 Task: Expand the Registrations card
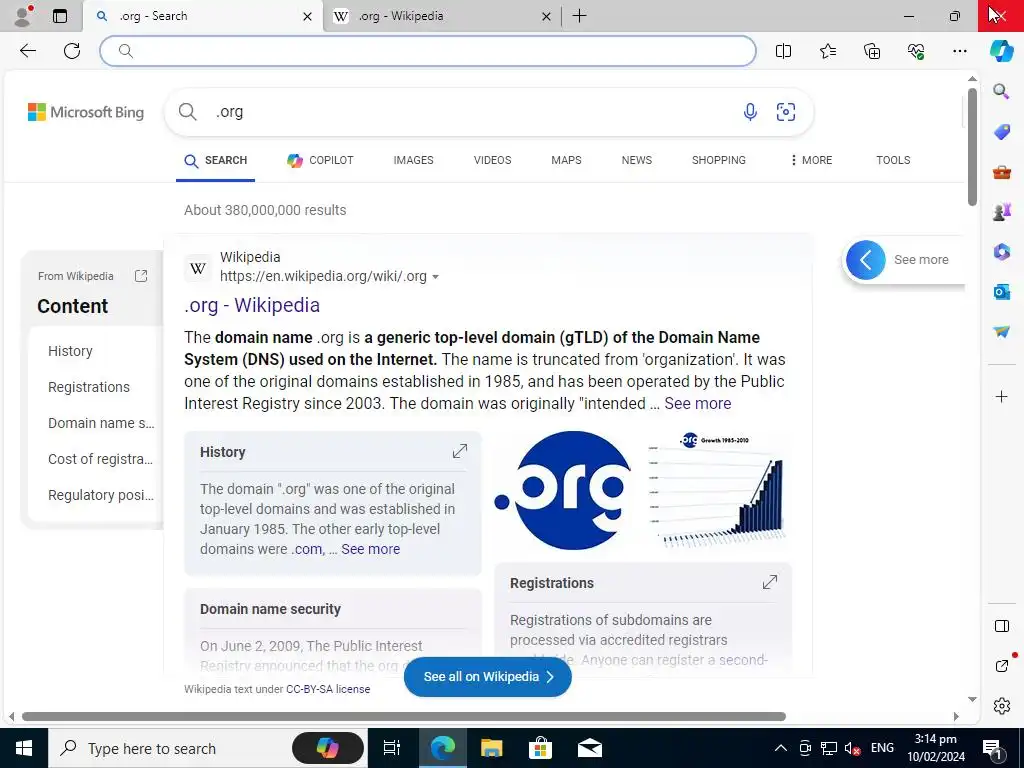point(770,582)
